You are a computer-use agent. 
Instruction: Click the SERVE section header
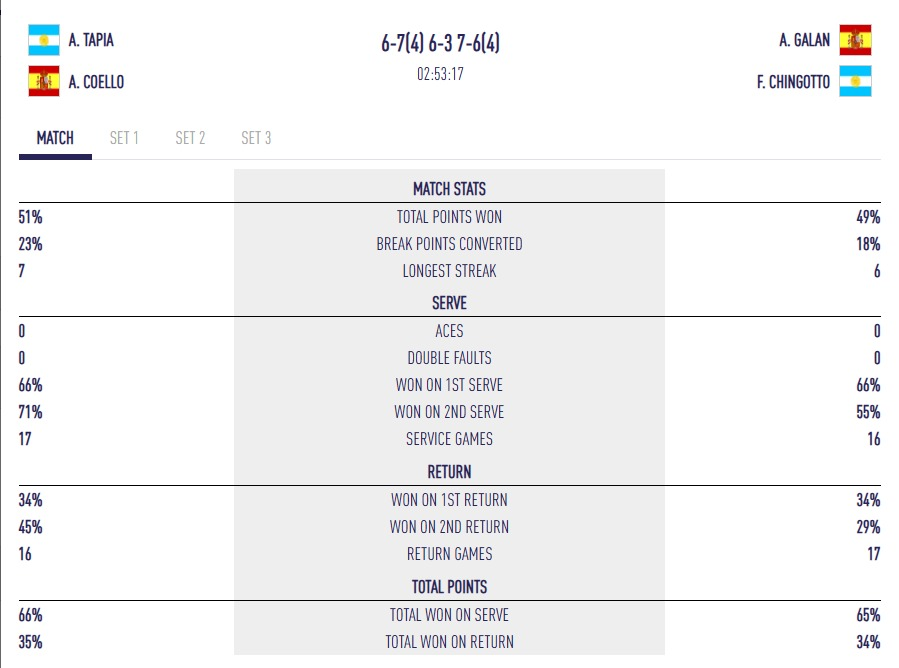click(x=449, y=303)
